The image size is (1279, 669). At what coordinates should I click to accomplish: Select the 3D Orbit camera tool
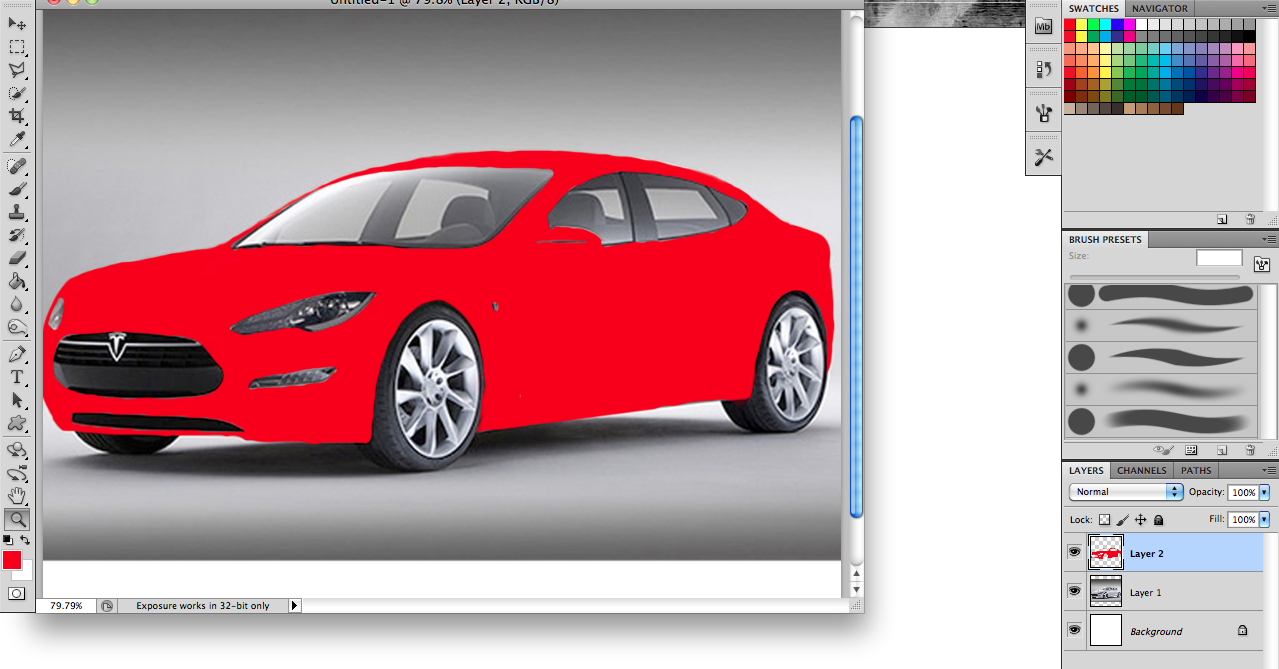pyautogui.click(x=17, y=473)
